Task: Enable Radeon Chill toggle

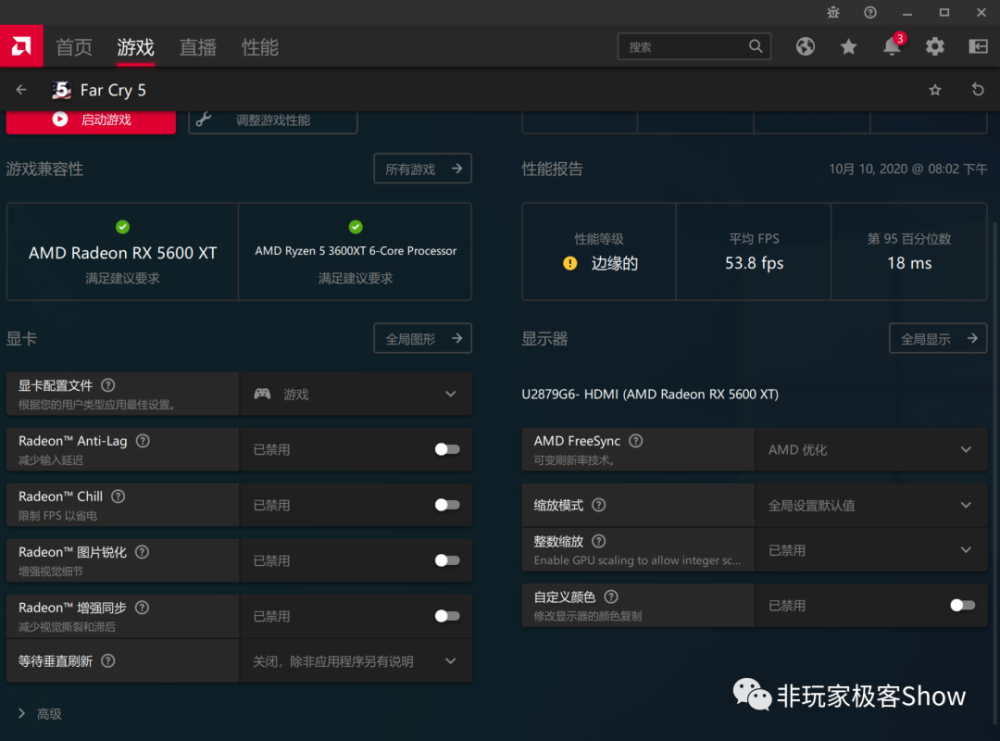Action: (447, 505)
